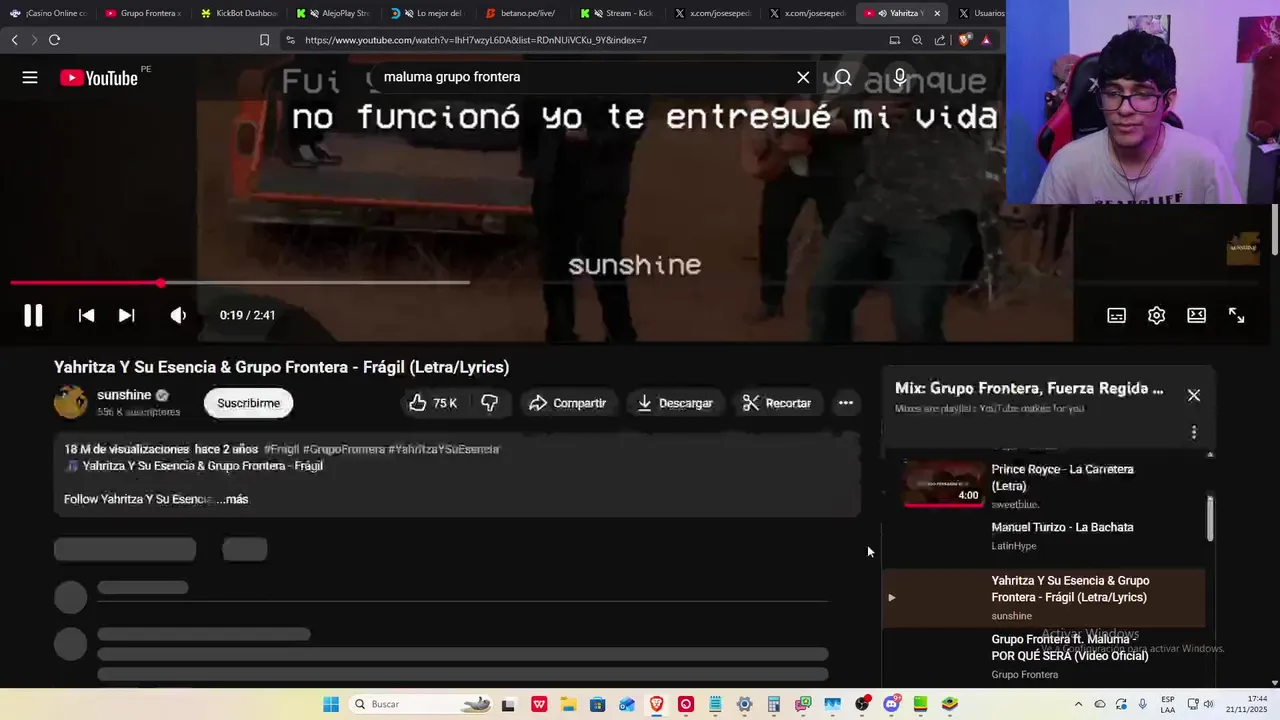The height and width of the screenshot is (720, 1280).
Task: Expand description with ...más
Action: click(233, 499)
